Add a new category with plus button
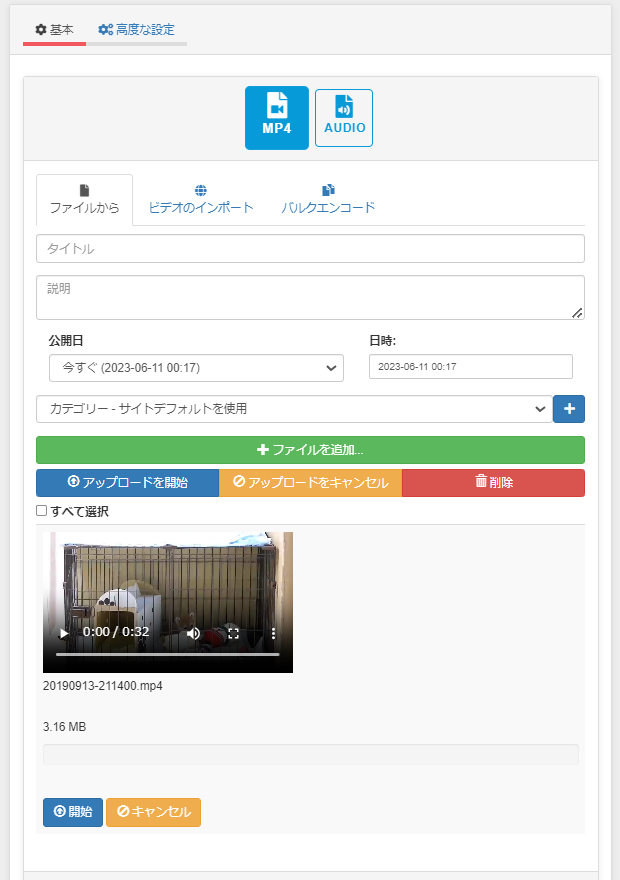The width and height of the screenshot is (620, 880). (x=569, y=409)
